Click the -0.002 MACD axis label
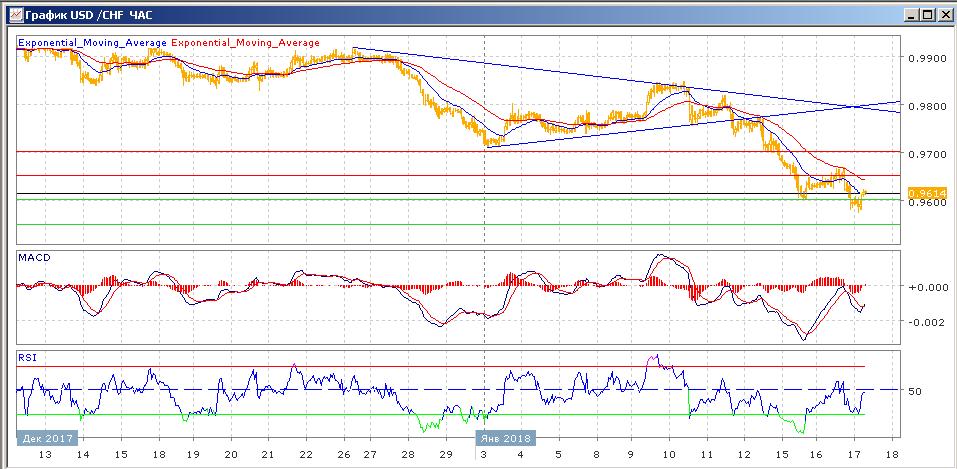 924,322
